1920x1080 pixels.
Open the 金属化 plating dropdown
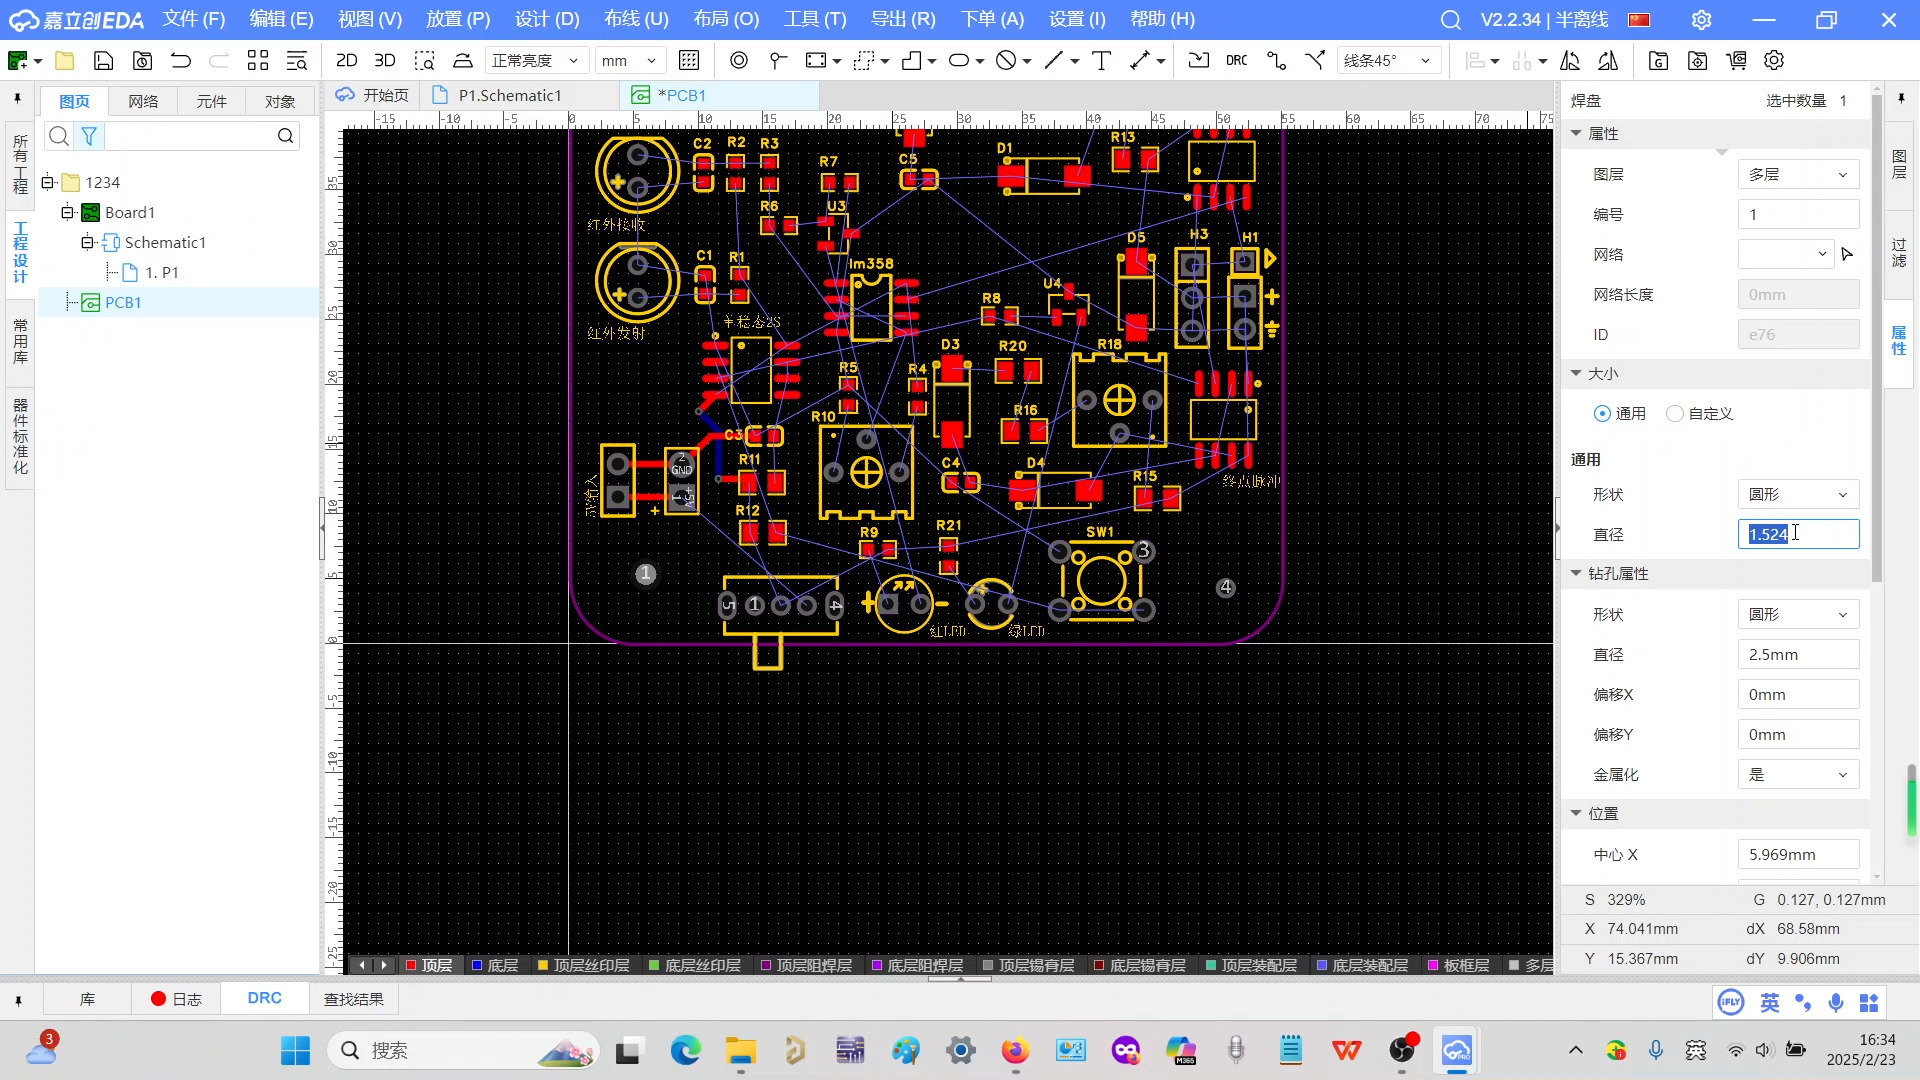click(1798, 775)
